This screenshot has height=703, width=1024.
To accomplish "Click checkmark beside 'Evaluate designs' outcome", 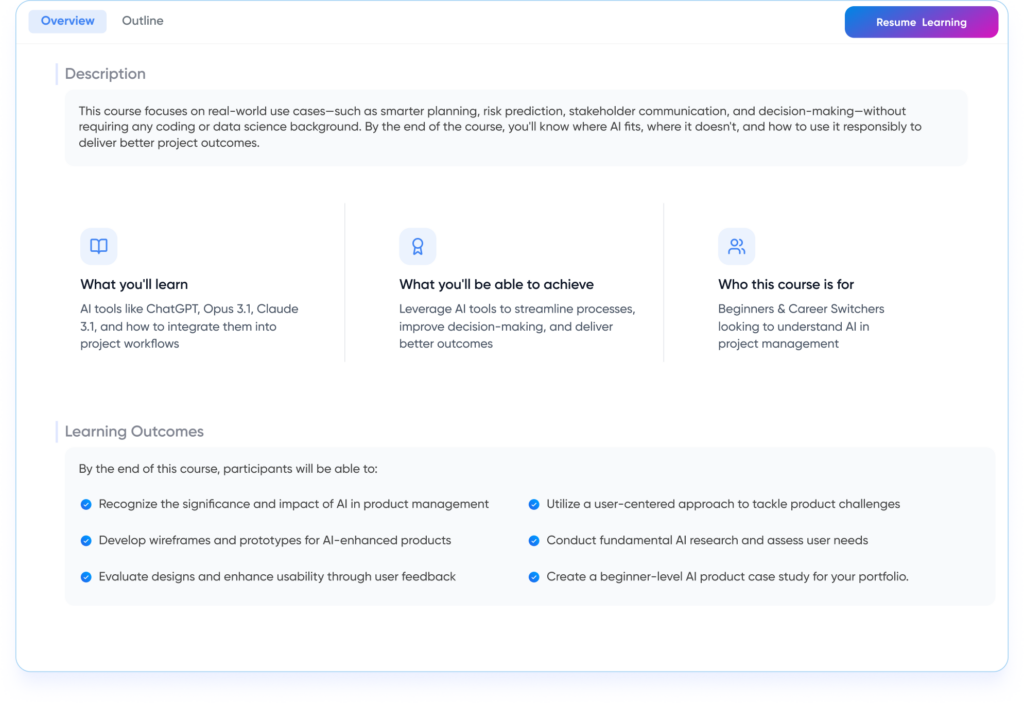I will (x=86, y=577).
